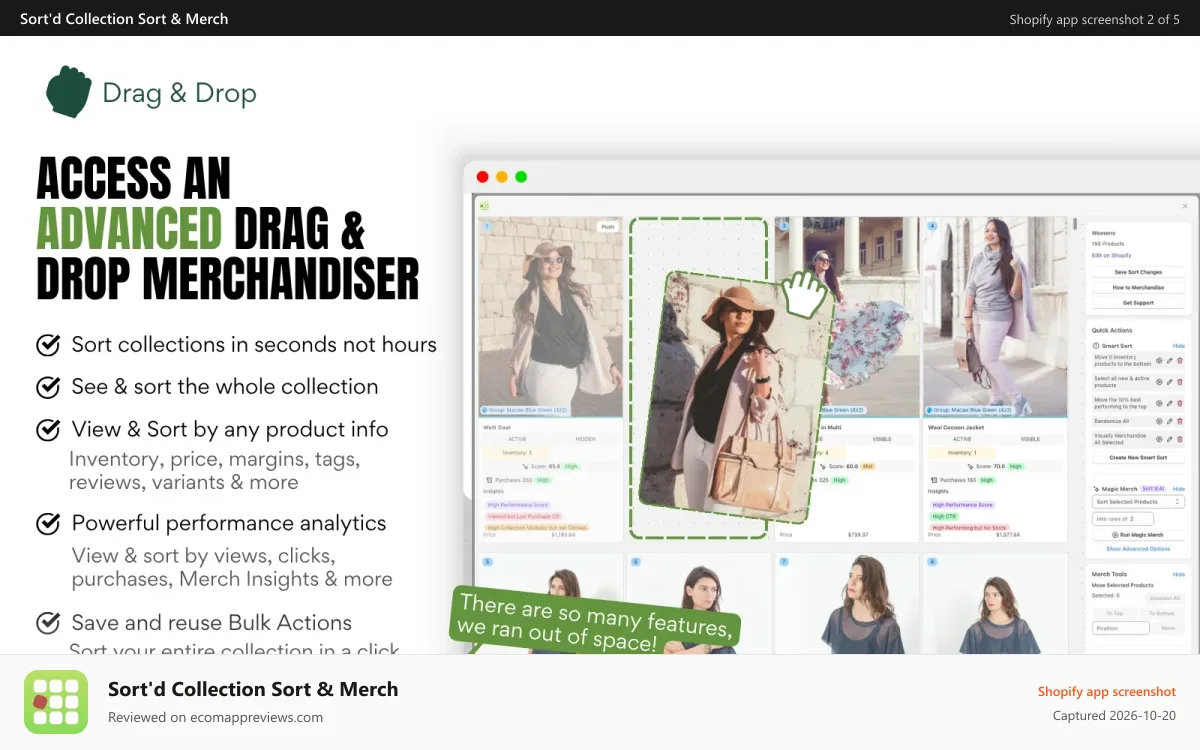
Task: Click the Move button beside Position
Action: 1168,628
